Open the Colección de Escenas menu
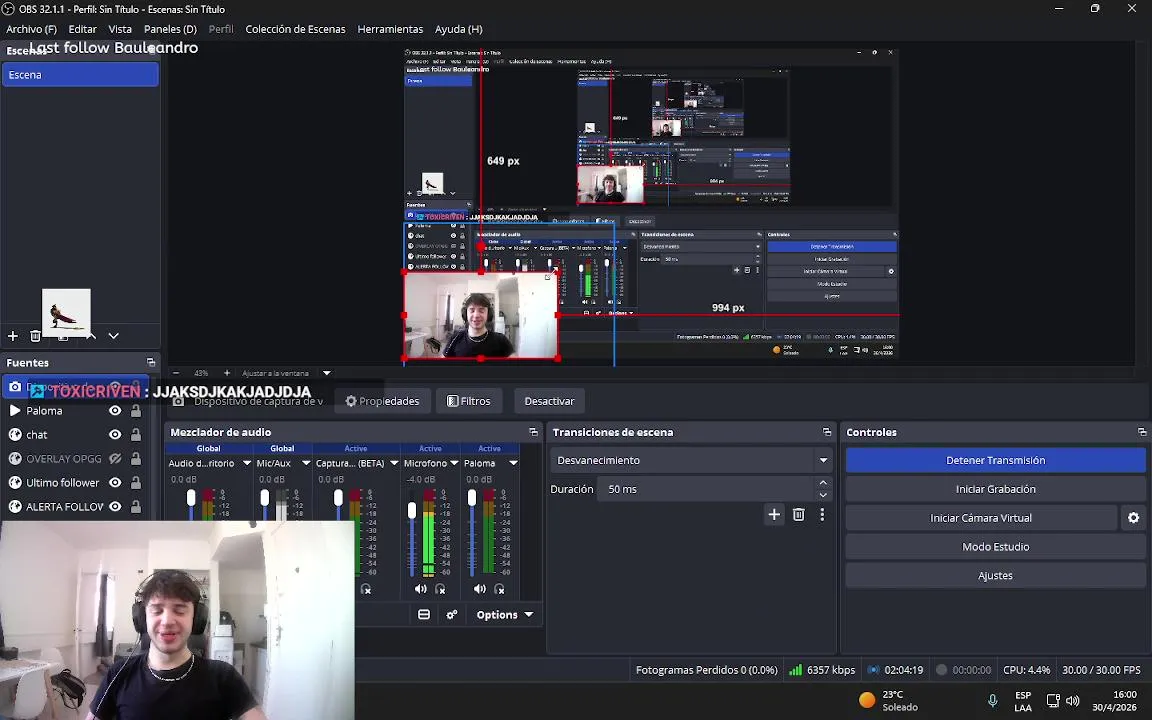This screenshot has height=720, width=1152. 295,29
